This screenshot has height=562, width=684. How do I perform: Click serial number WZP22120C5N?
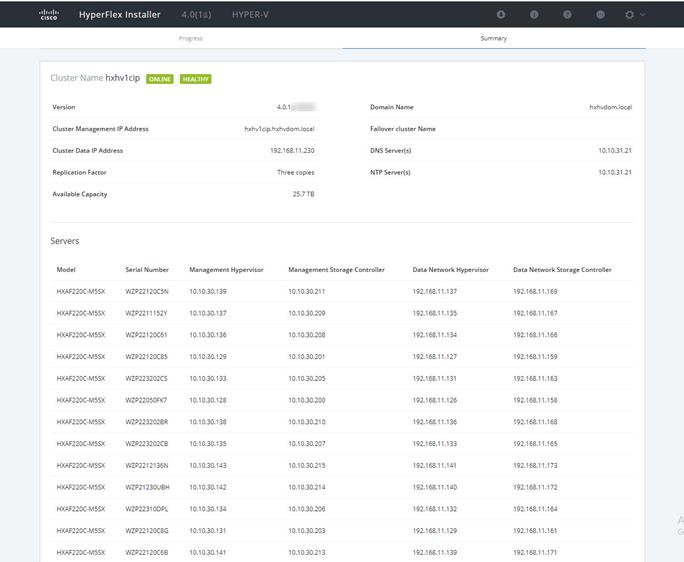(x=147, y=291)
